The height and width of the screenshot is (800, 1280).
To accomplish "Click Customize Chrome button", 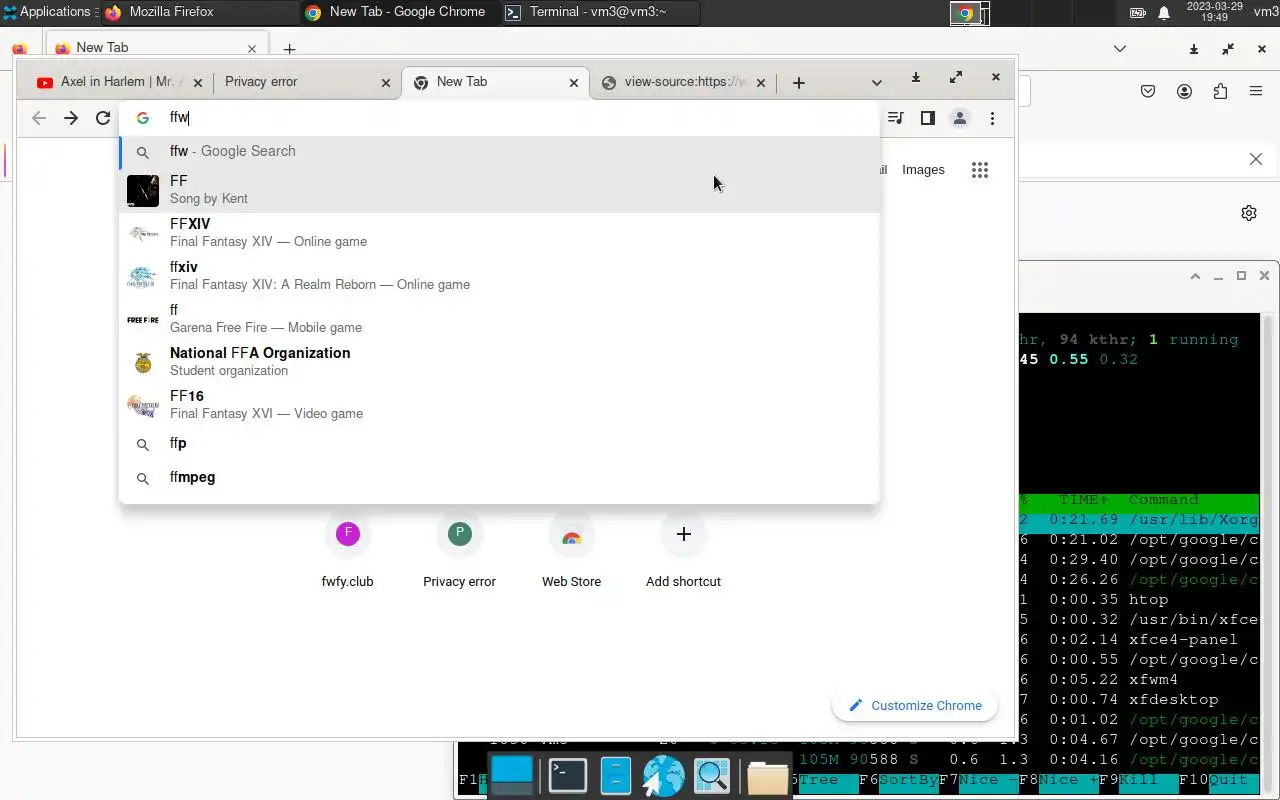I will (x=914, y=706).
